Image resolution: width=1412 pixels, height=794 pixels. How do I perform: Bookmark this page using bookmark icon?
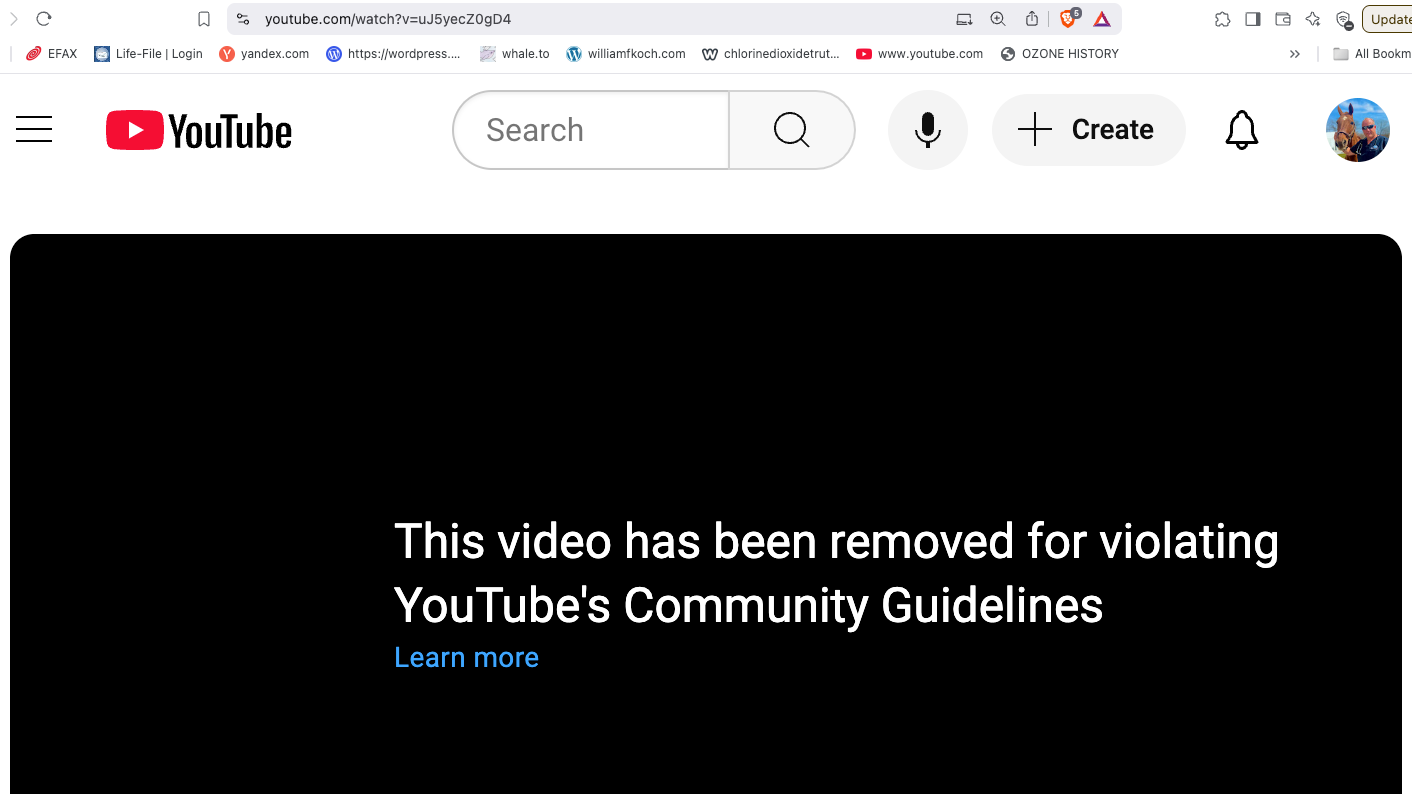coord(204,19)
